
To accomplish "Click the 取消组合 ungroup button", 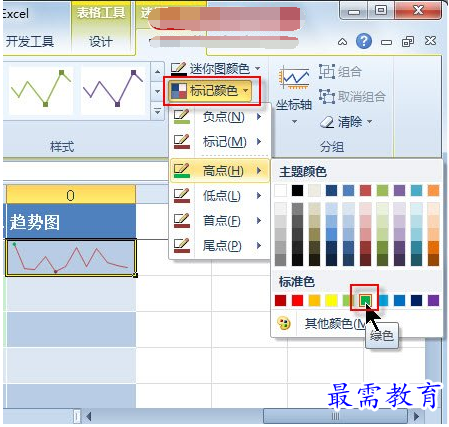I will 352,97.
